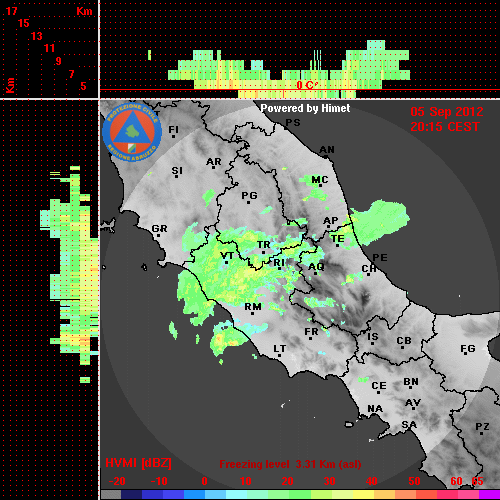Click the Protezione Civile Regione Abruzzo logo

pyautogui.click(x=132, y=133)
